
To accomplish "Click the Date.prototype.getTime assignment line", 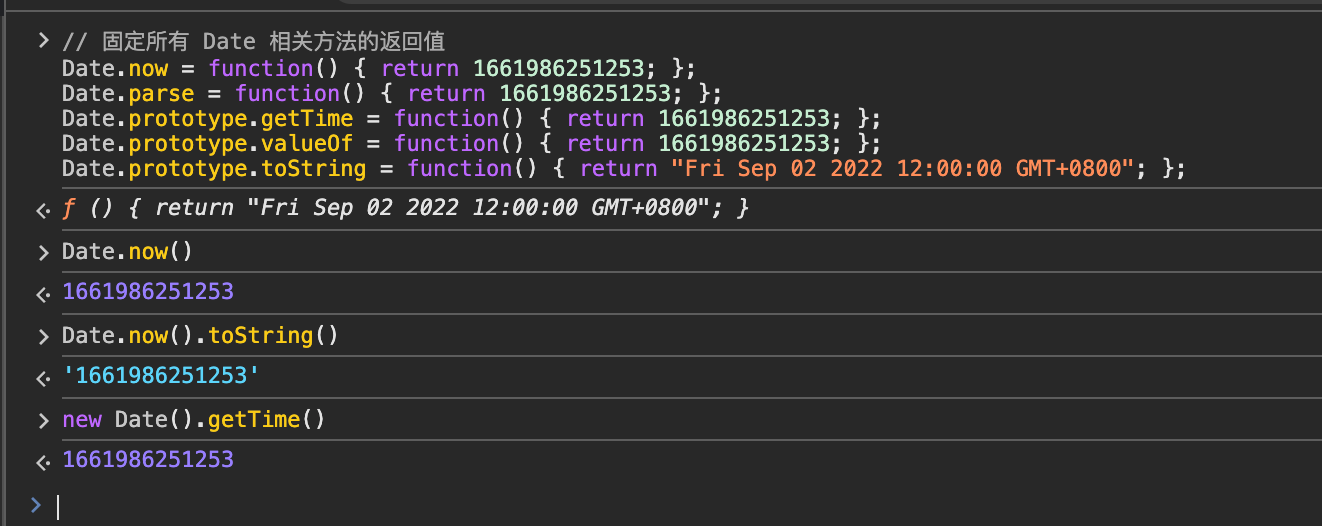I will (470, 118).
